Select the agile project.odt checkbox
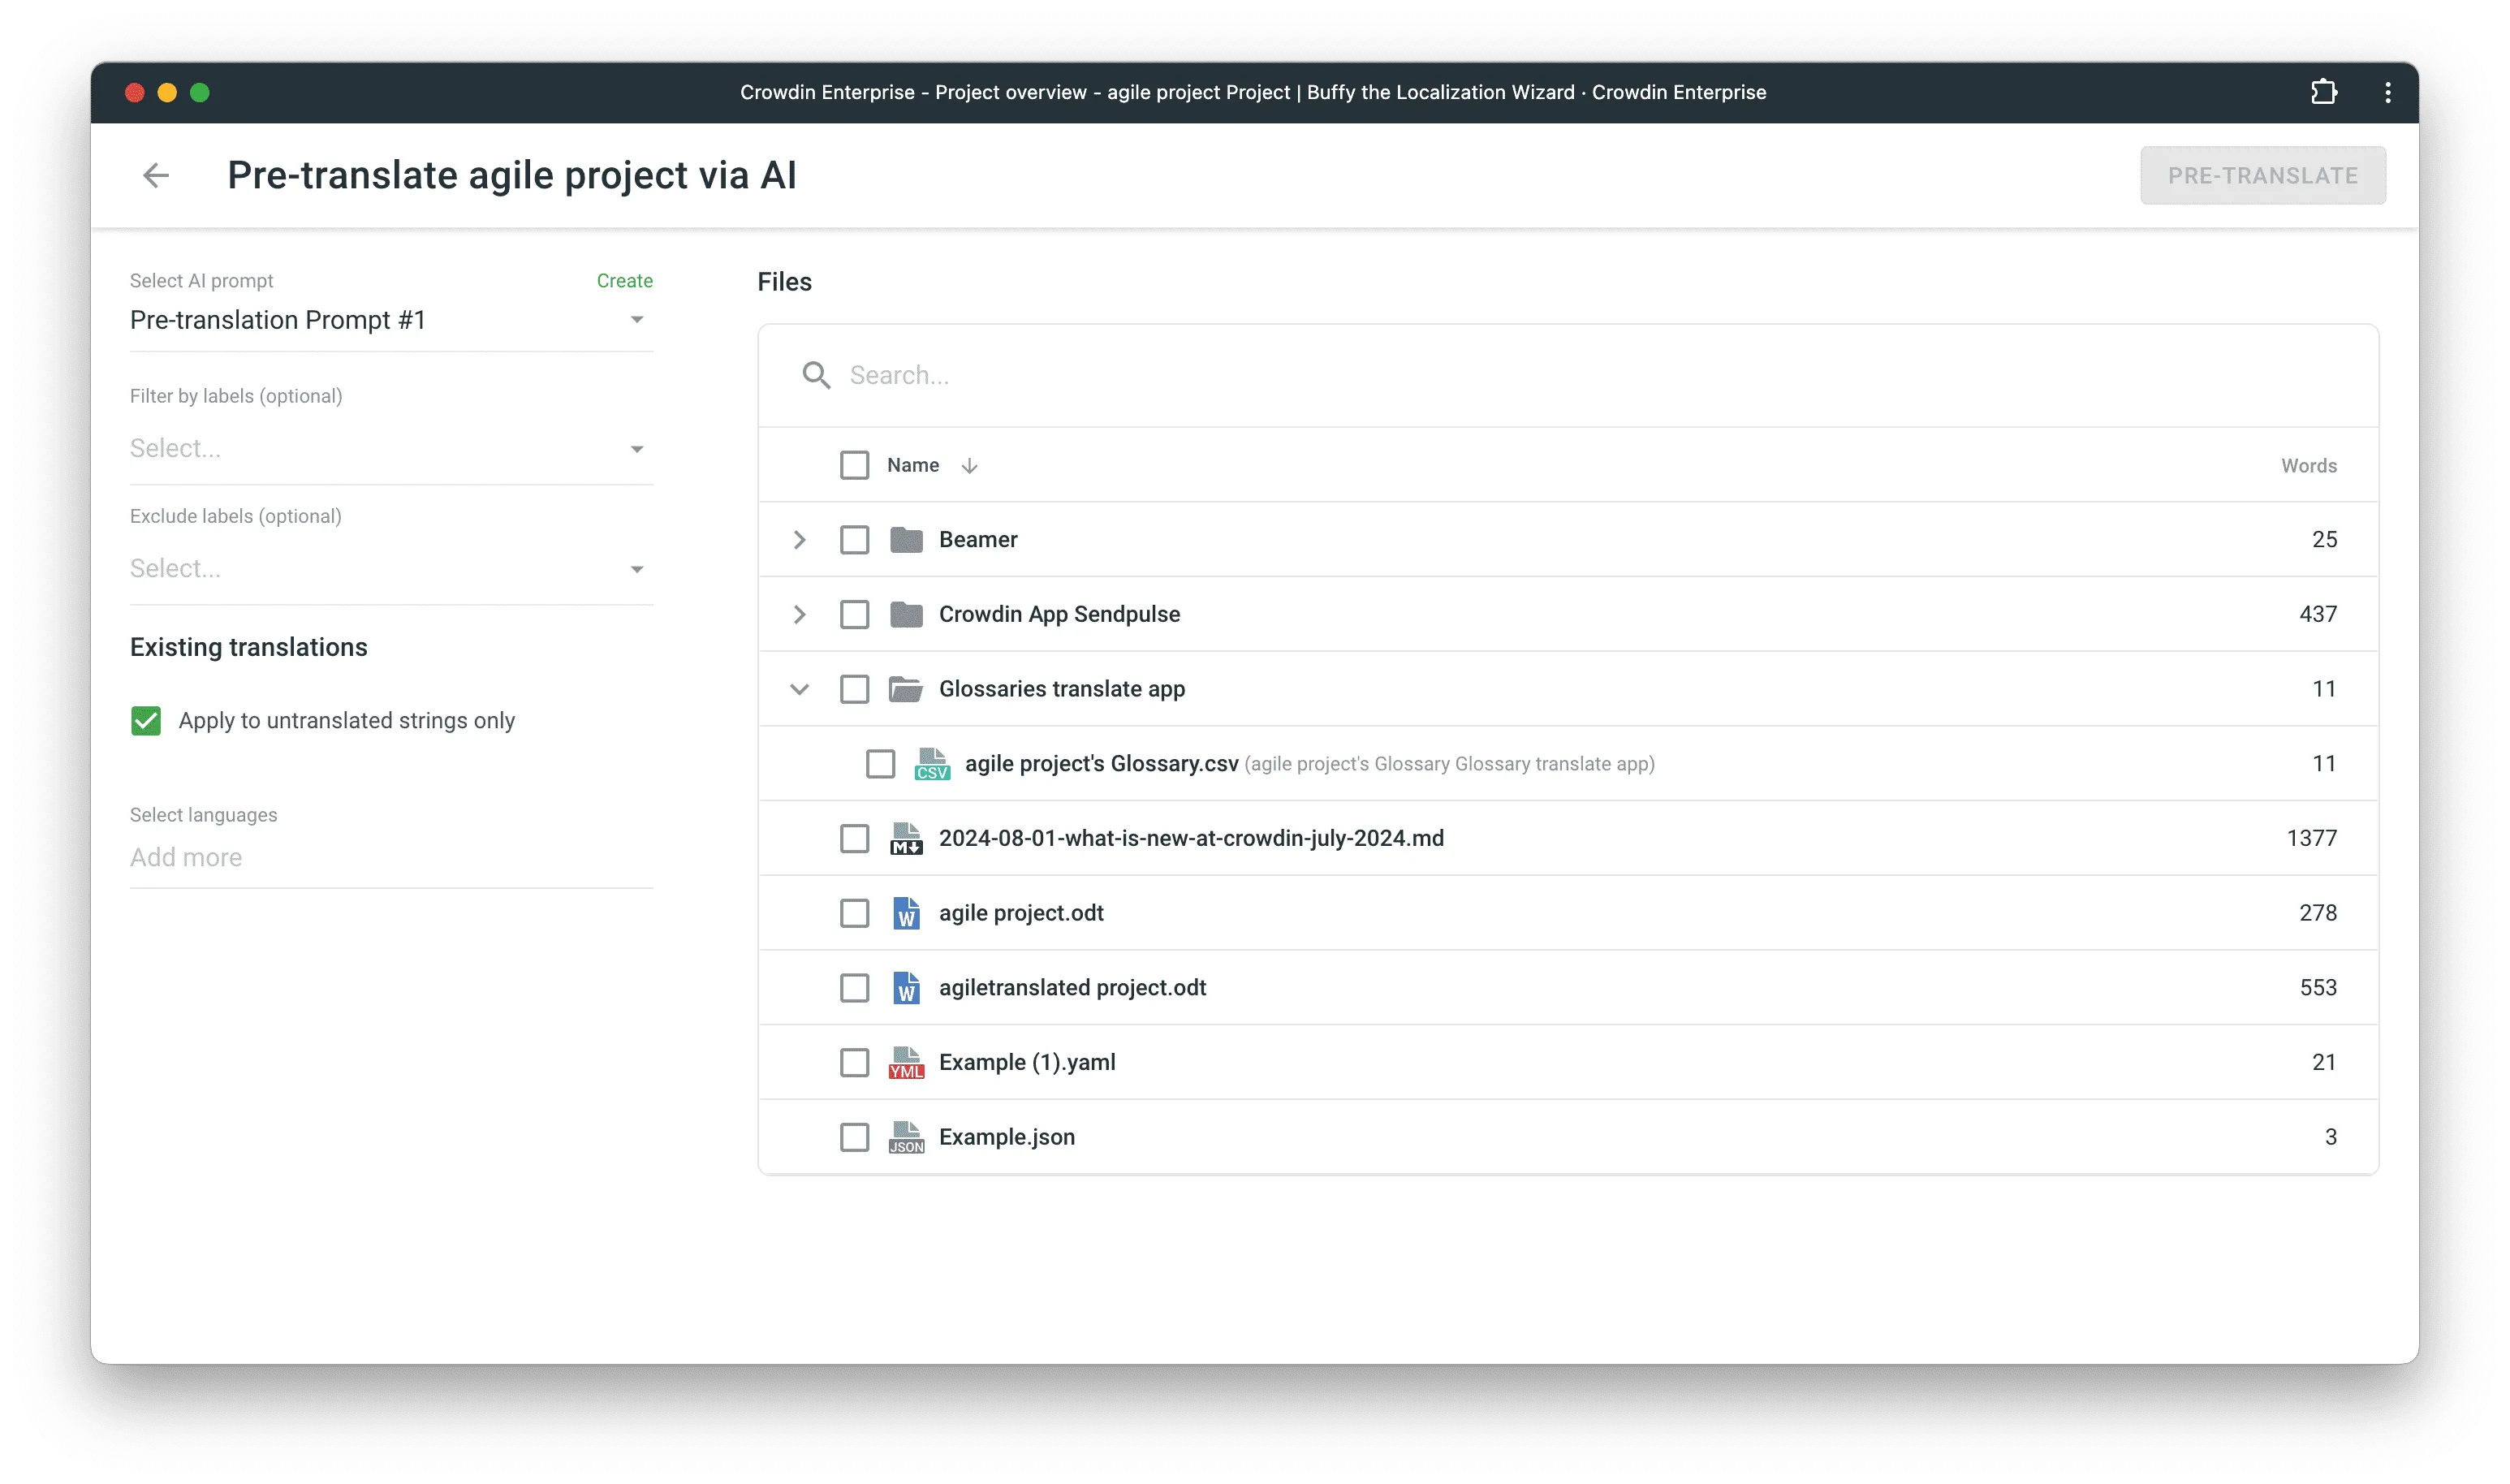This screenshot has width=2510, height=1484. click(x=854, y=913)
